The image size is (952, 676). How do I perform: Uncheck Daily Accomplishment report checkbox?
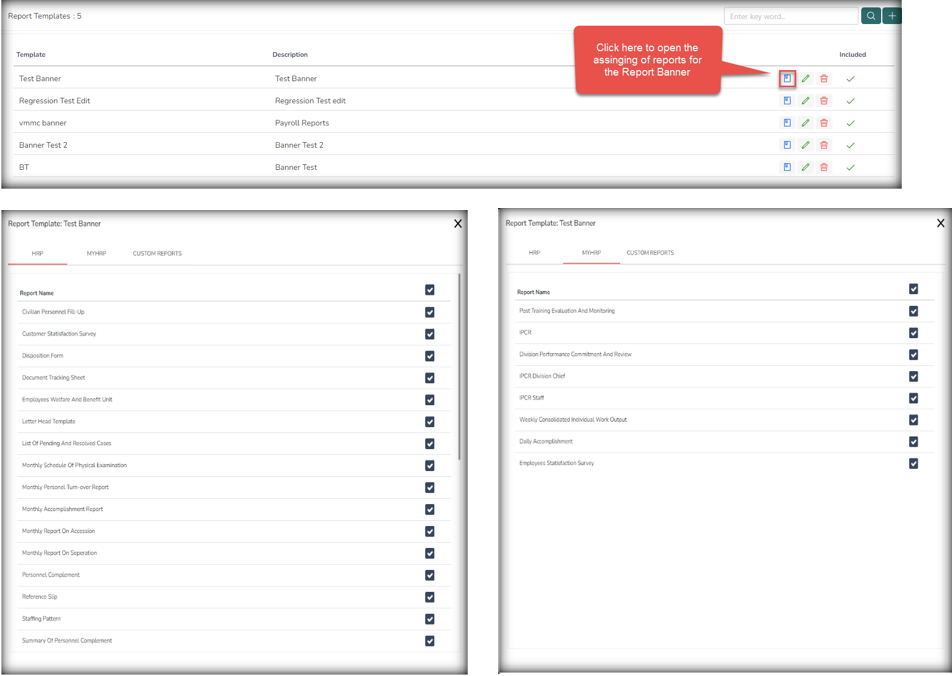(913, 442)
